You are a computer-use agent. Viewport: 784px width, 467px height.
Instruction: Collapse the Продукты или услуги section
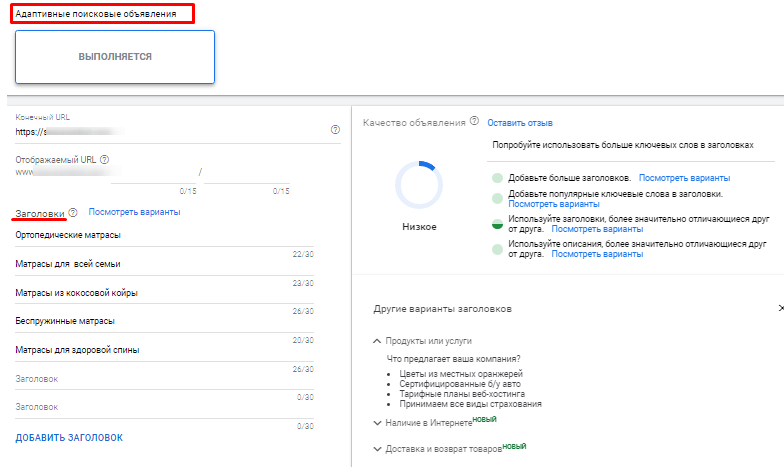click(x=377, y=341)
